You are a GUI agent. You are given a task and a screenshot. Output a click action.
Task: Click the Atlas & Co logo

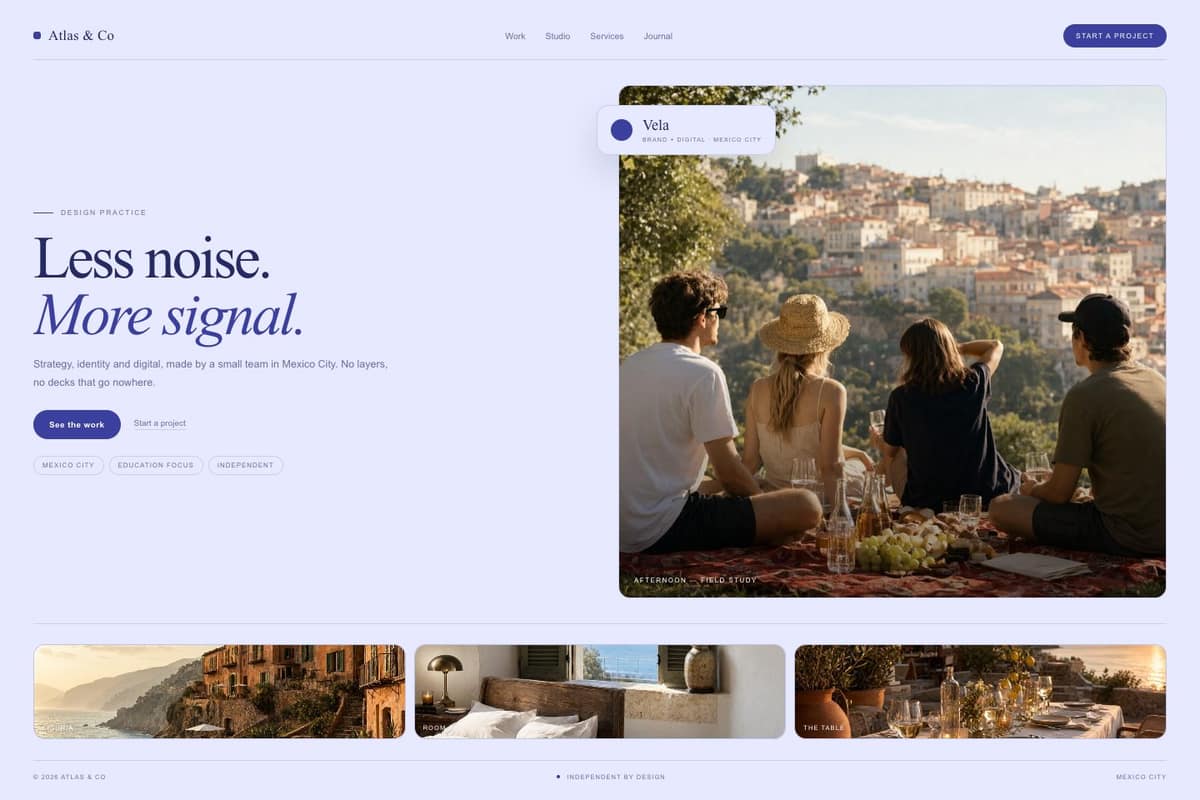click(74, 35)
